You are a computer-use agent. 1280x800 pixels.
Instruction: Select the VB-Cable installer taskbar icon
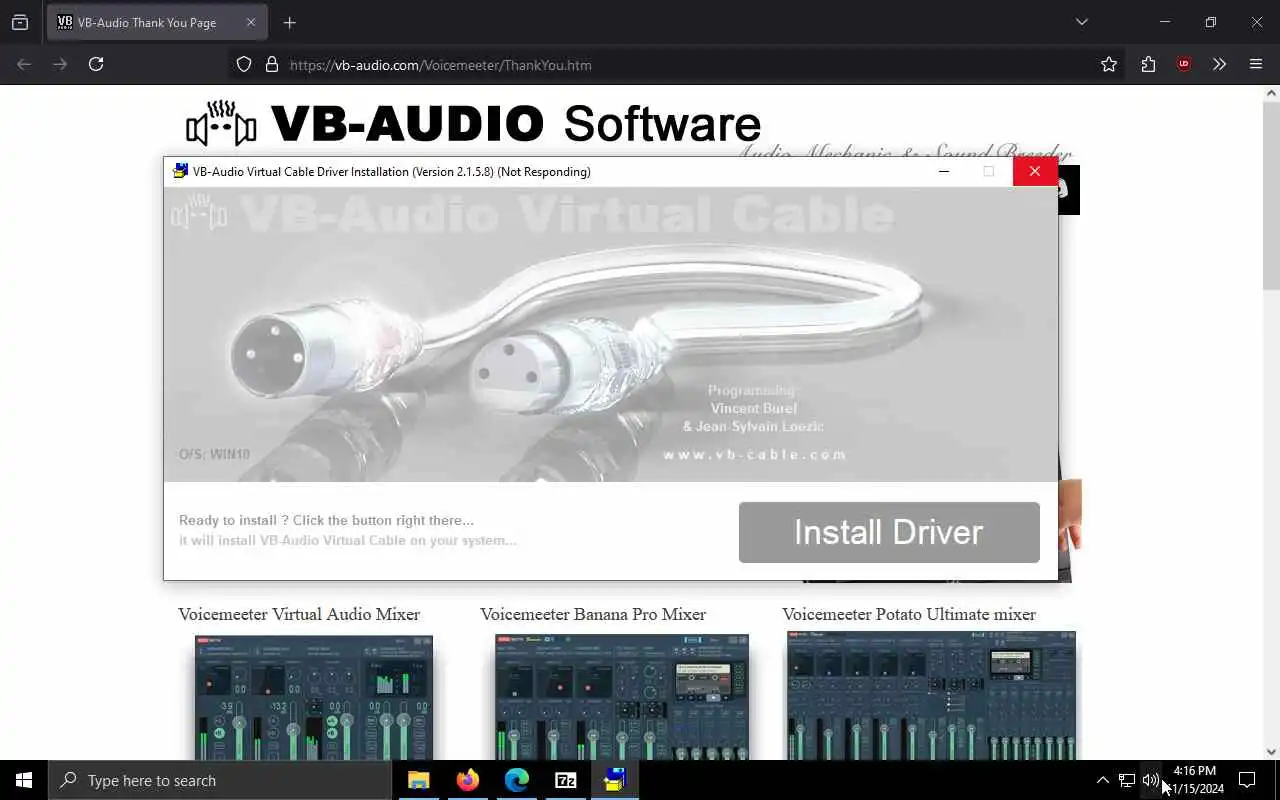(x=615, y=780)
